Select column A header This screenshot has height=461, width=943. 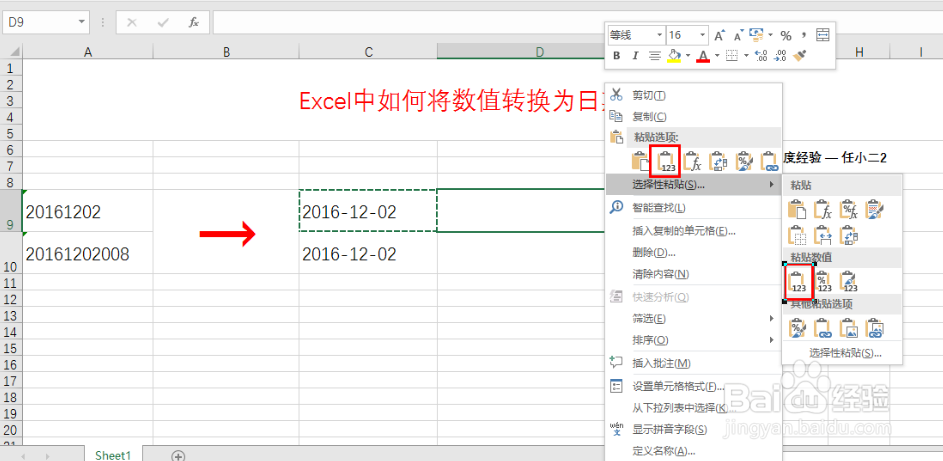coord(88,52)
